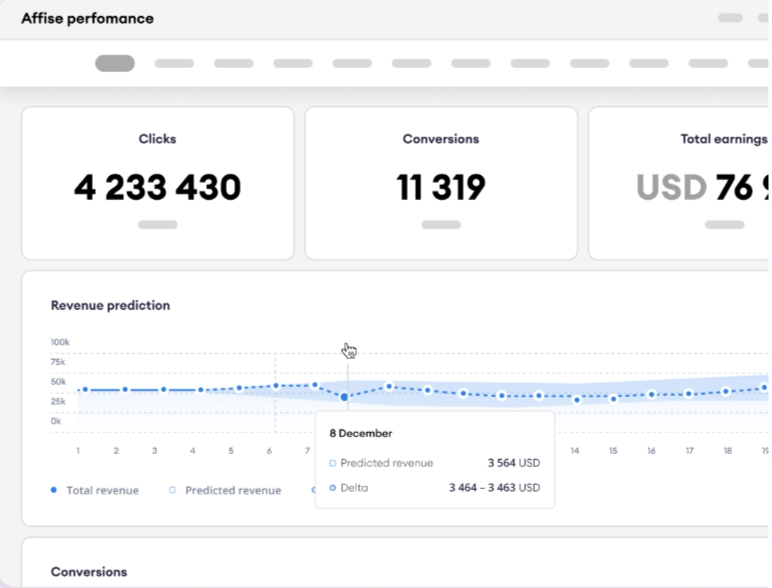Click the x-axis label "17"

[689, 451]
